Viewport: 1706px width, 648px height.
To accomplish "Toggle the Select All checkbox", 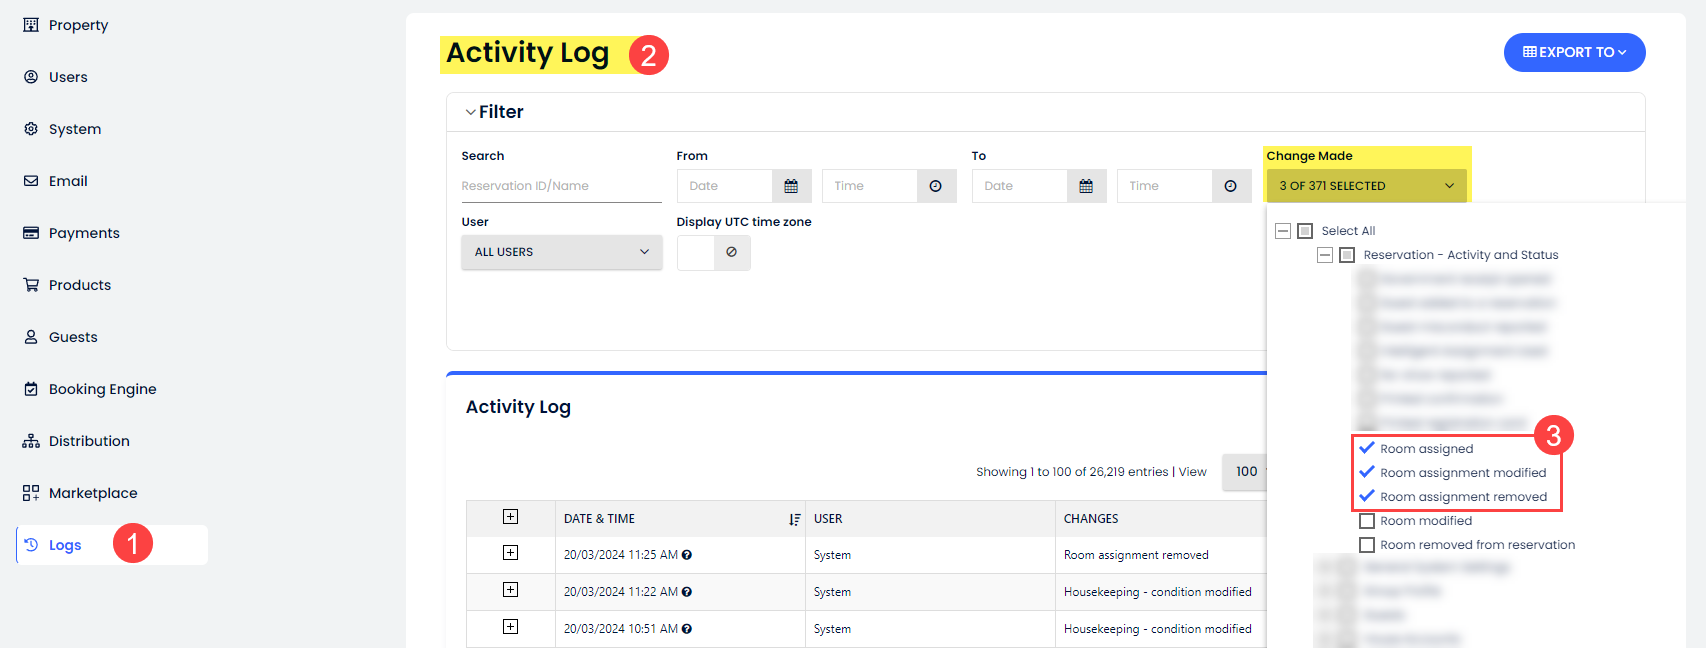I will [x=1304, y=231].
